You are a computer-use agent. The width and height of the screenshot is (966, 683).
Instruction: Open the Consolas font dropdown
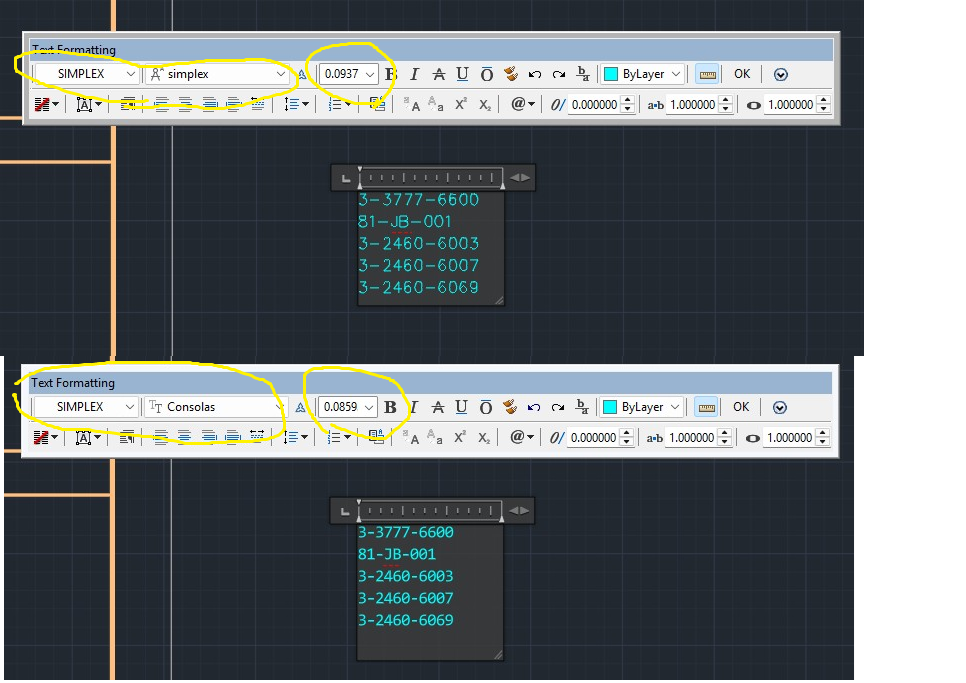(x=279, y=407)
